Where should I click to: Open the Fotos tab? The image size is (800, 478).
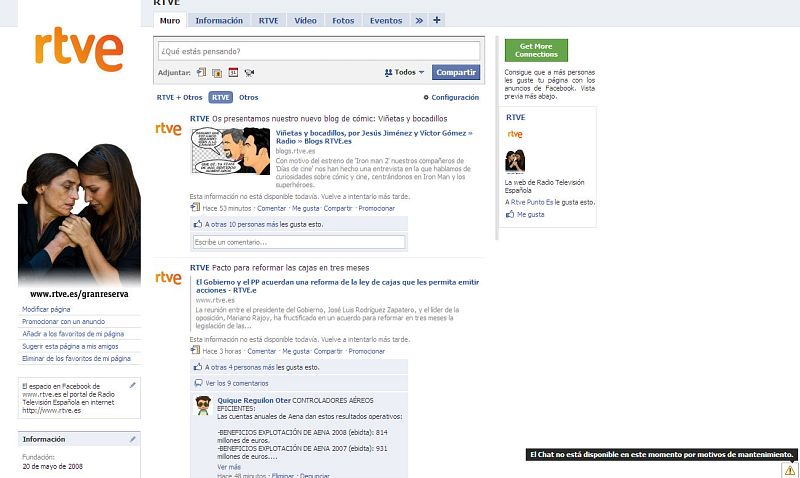click(x=343, y=20)
